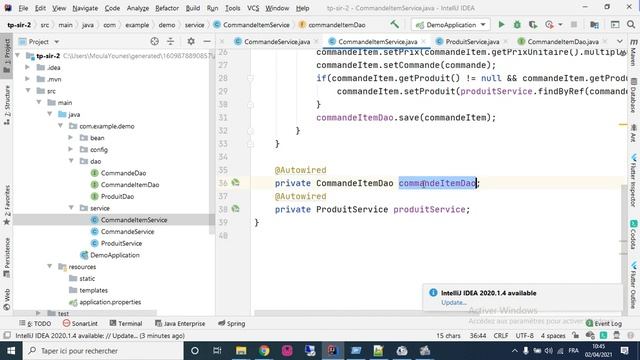Viewport: 640px width, 360px height.
Task: Start debugging with the bug icon
Action: point(517,24)
